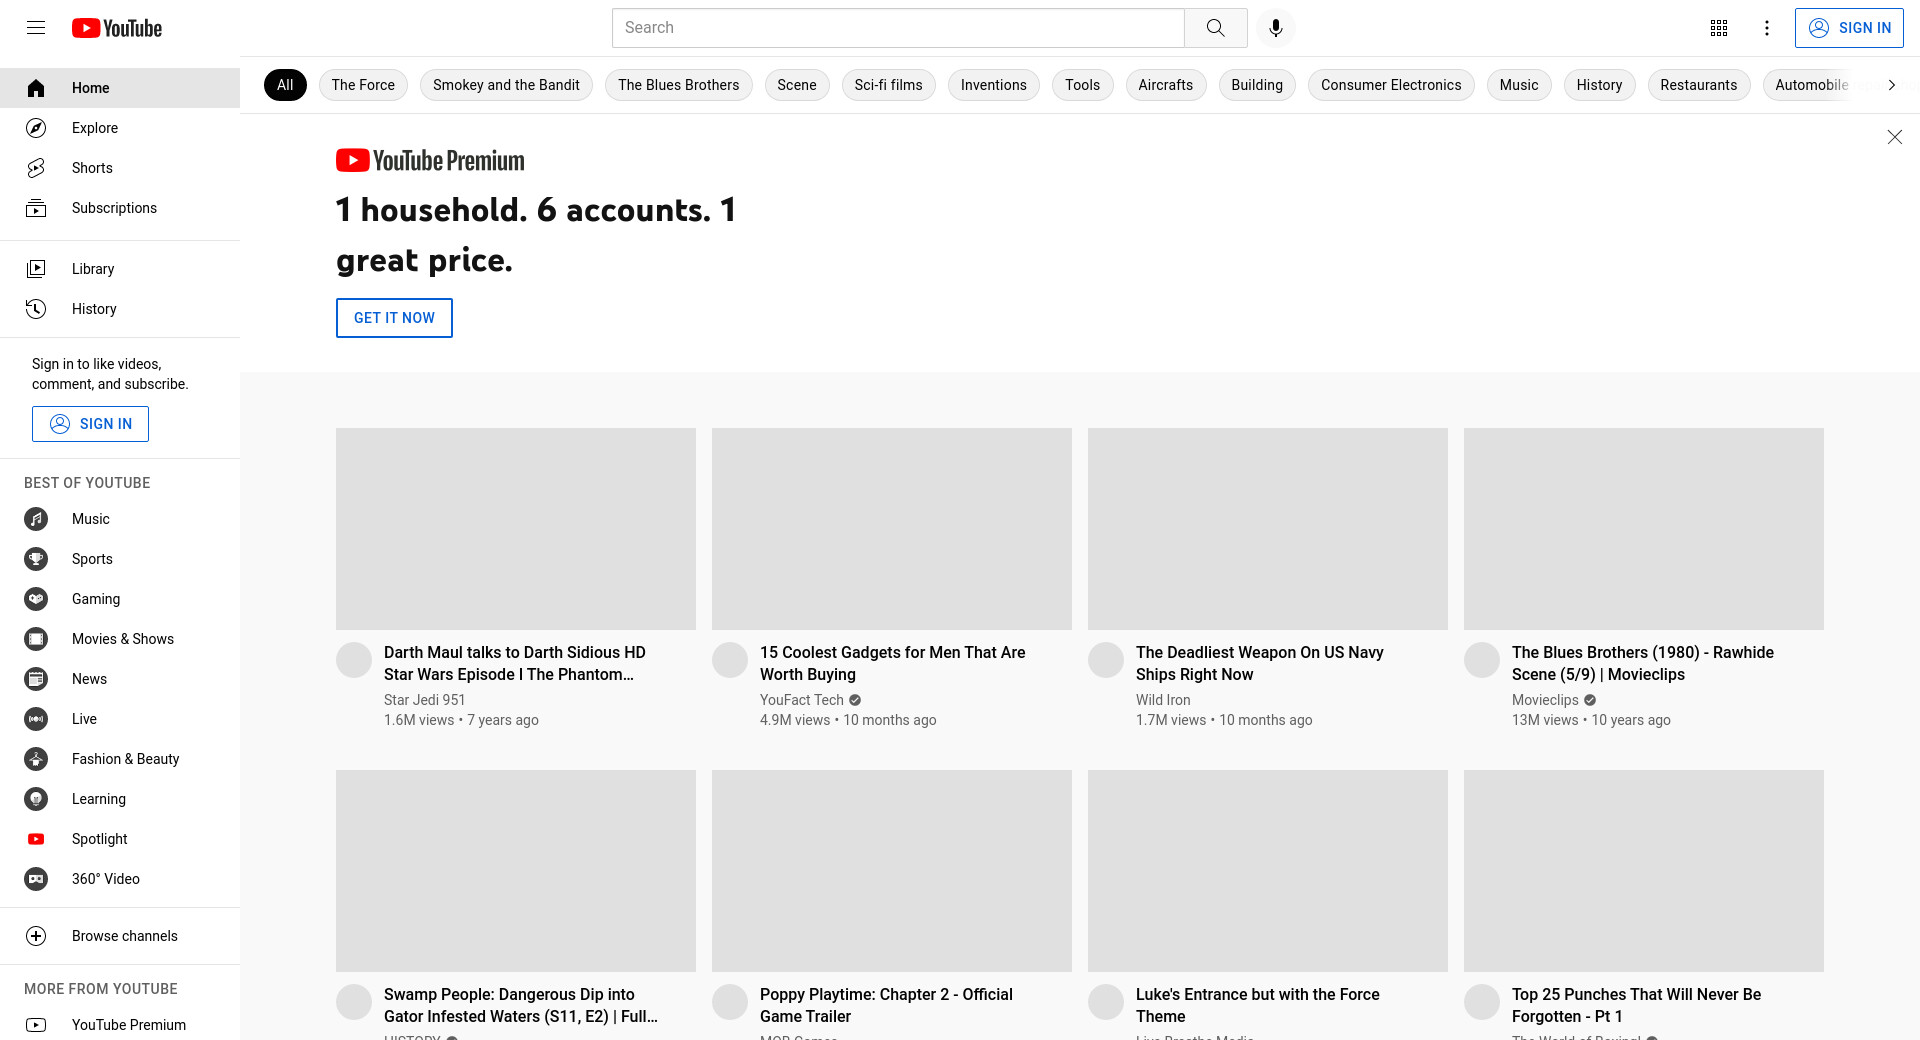Dismiss the YouTube Premium banner
Viewport: 1920px width, 1040px height.
click(1894, 137)
